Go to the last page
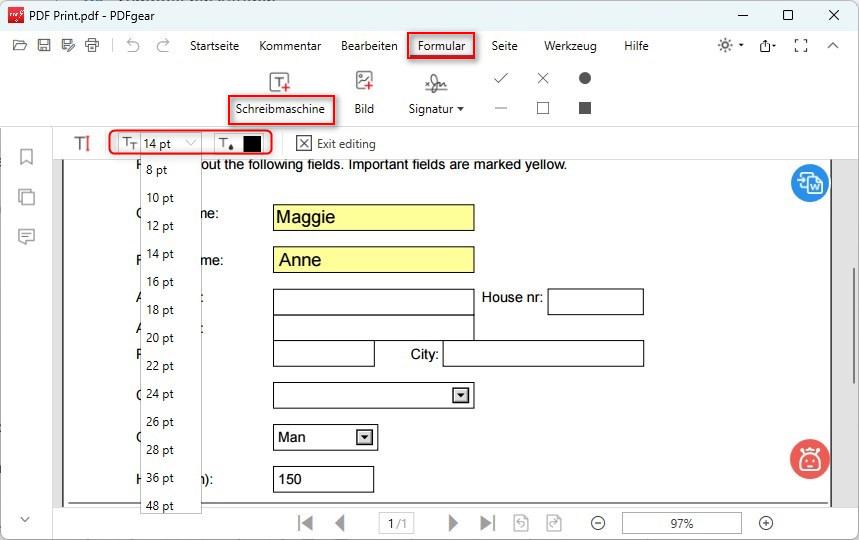The height and width of the screenshot is (540, 859). (x=487, y=523)
